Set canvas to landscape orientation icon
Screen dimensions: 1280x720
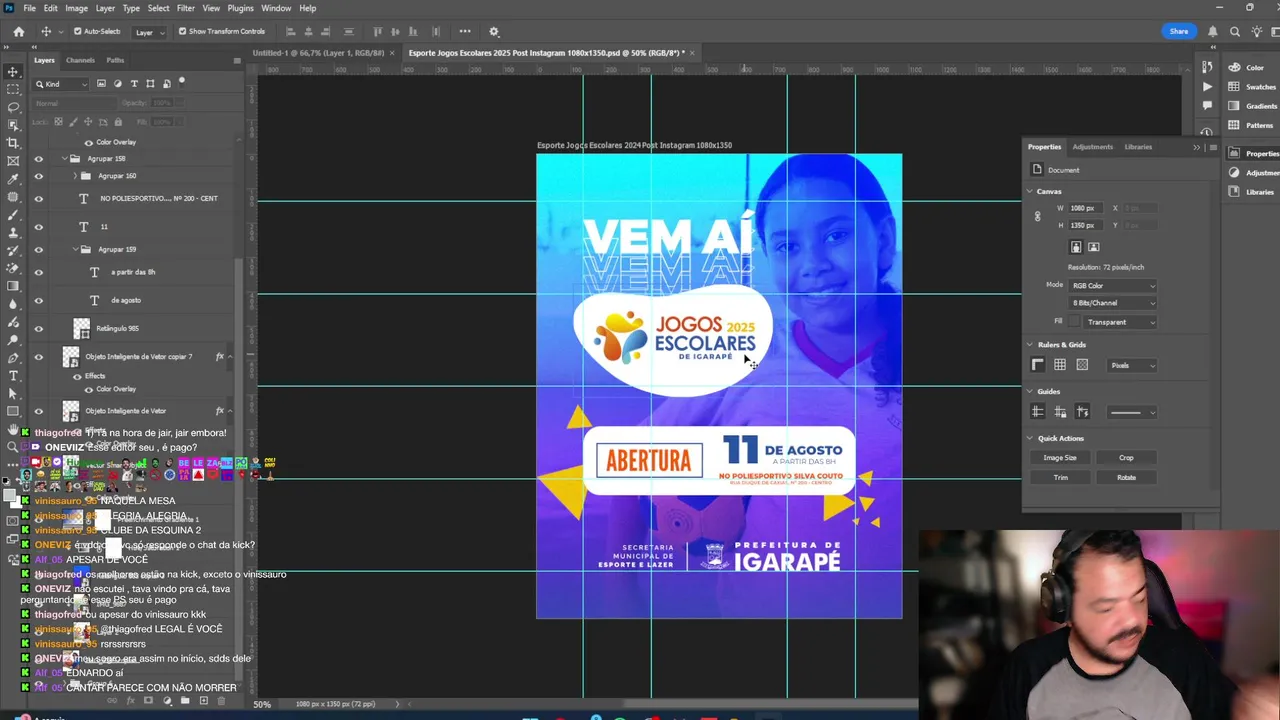click(x=1093, y=247)
